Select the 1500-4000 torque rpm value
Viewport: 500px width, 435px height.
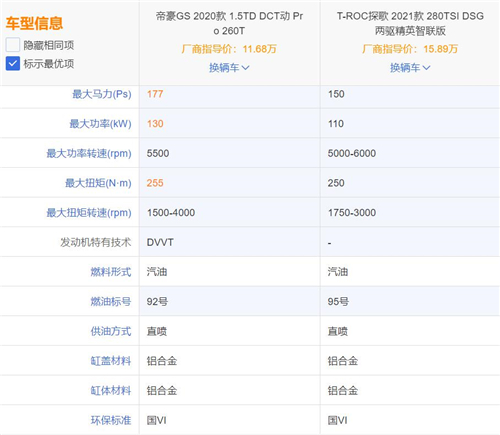click(x=171, y=213)
